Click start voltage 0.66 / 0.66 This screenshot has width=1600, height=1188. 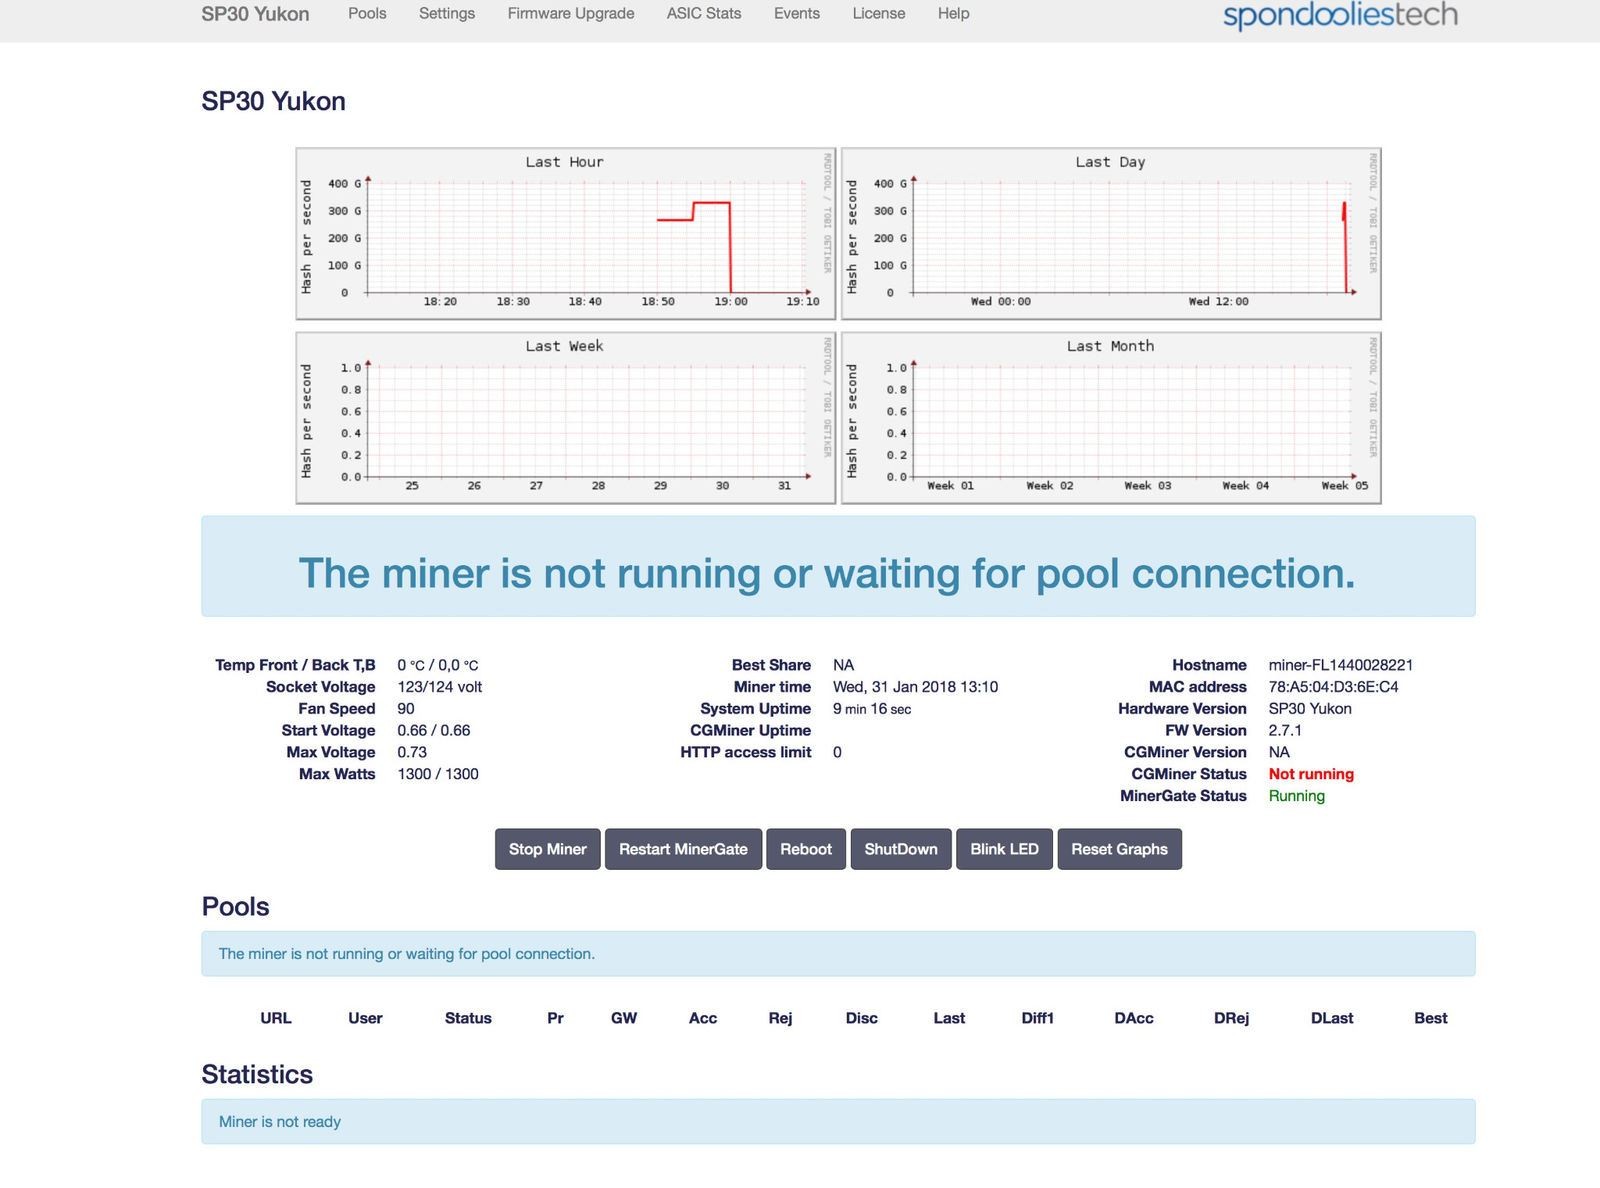tap(433, 730)
